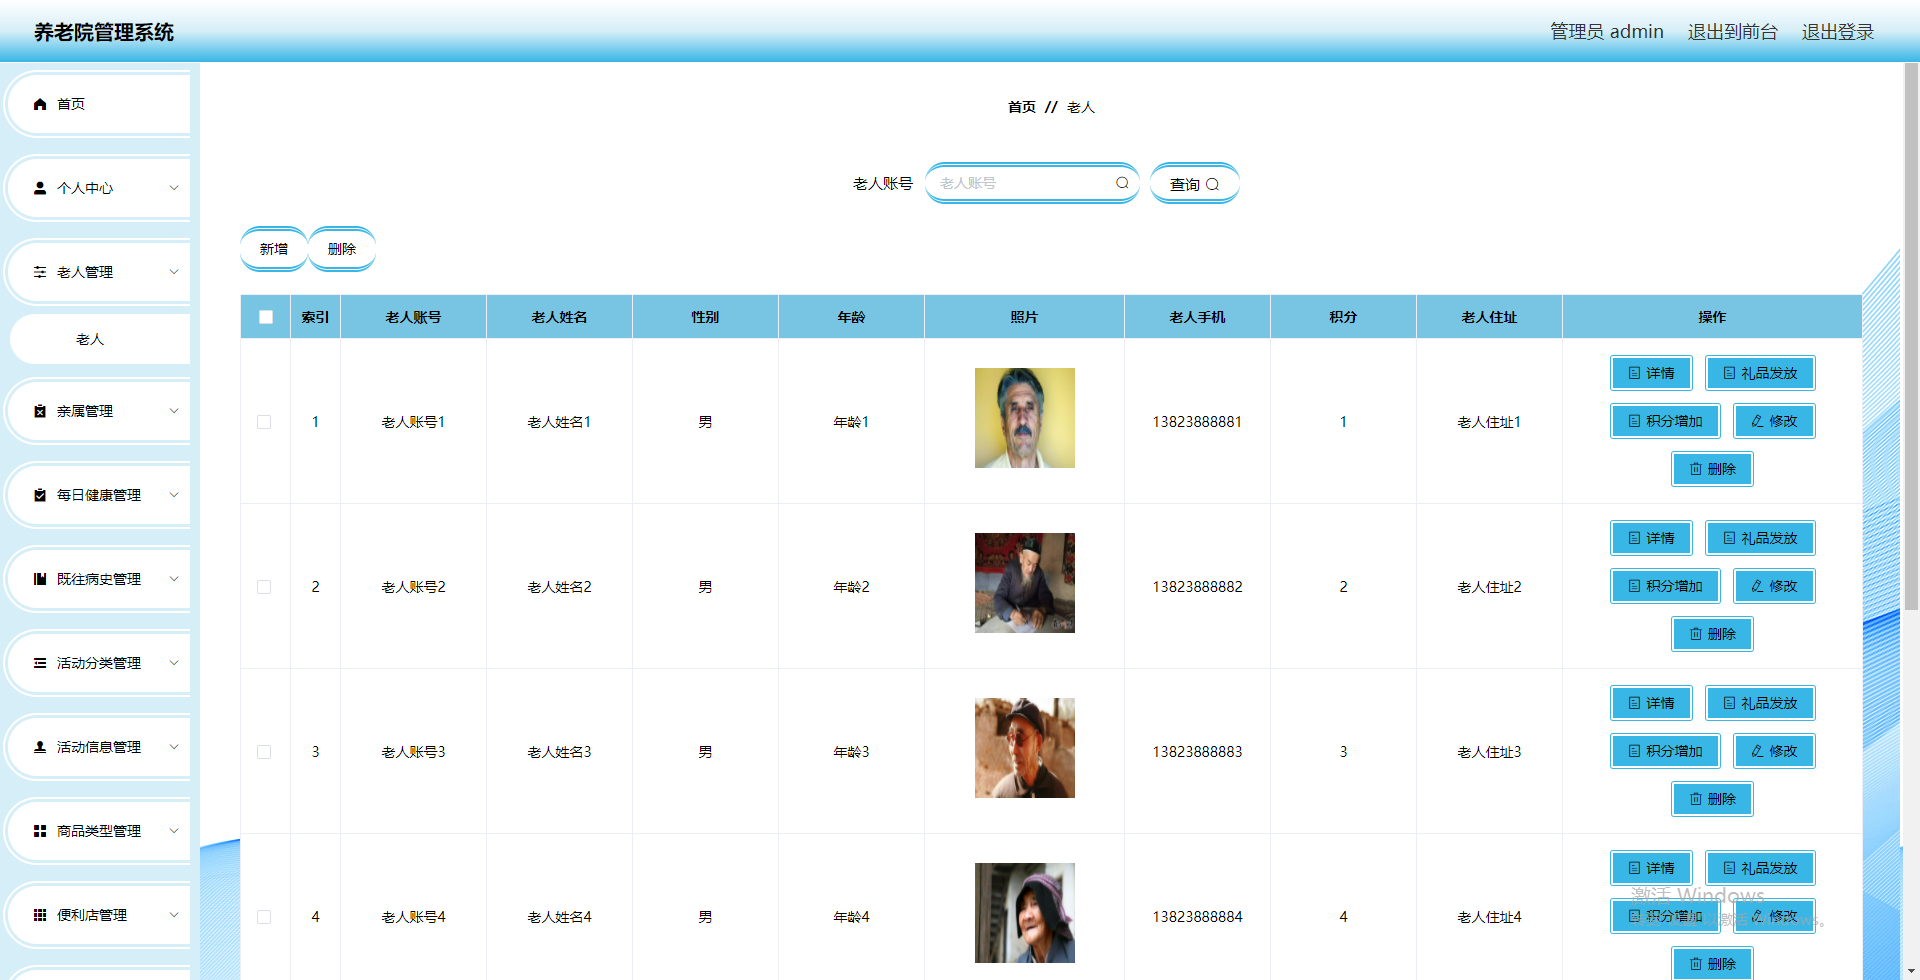Click 礼品发放 for 老人账号3
This screenshot has width=1920, height=980.
1760,703
